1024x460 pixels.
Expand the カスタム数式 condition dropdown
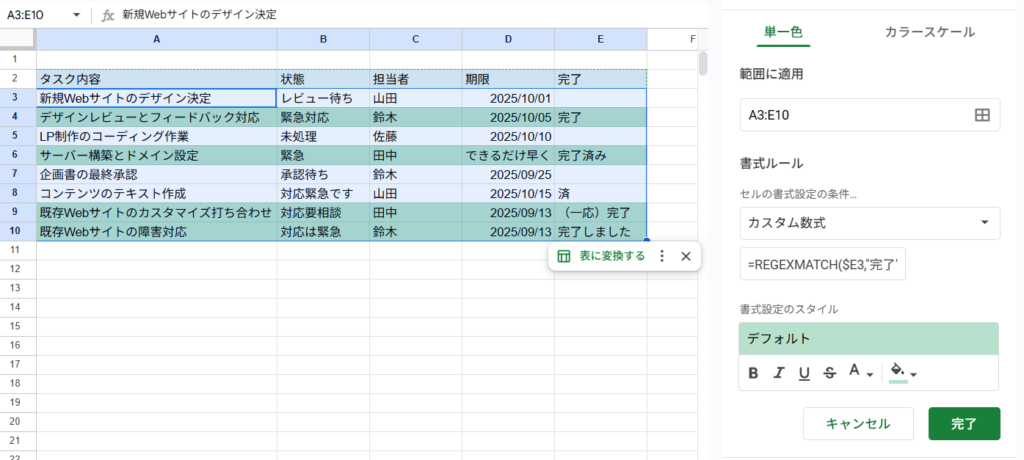(984, 222)
